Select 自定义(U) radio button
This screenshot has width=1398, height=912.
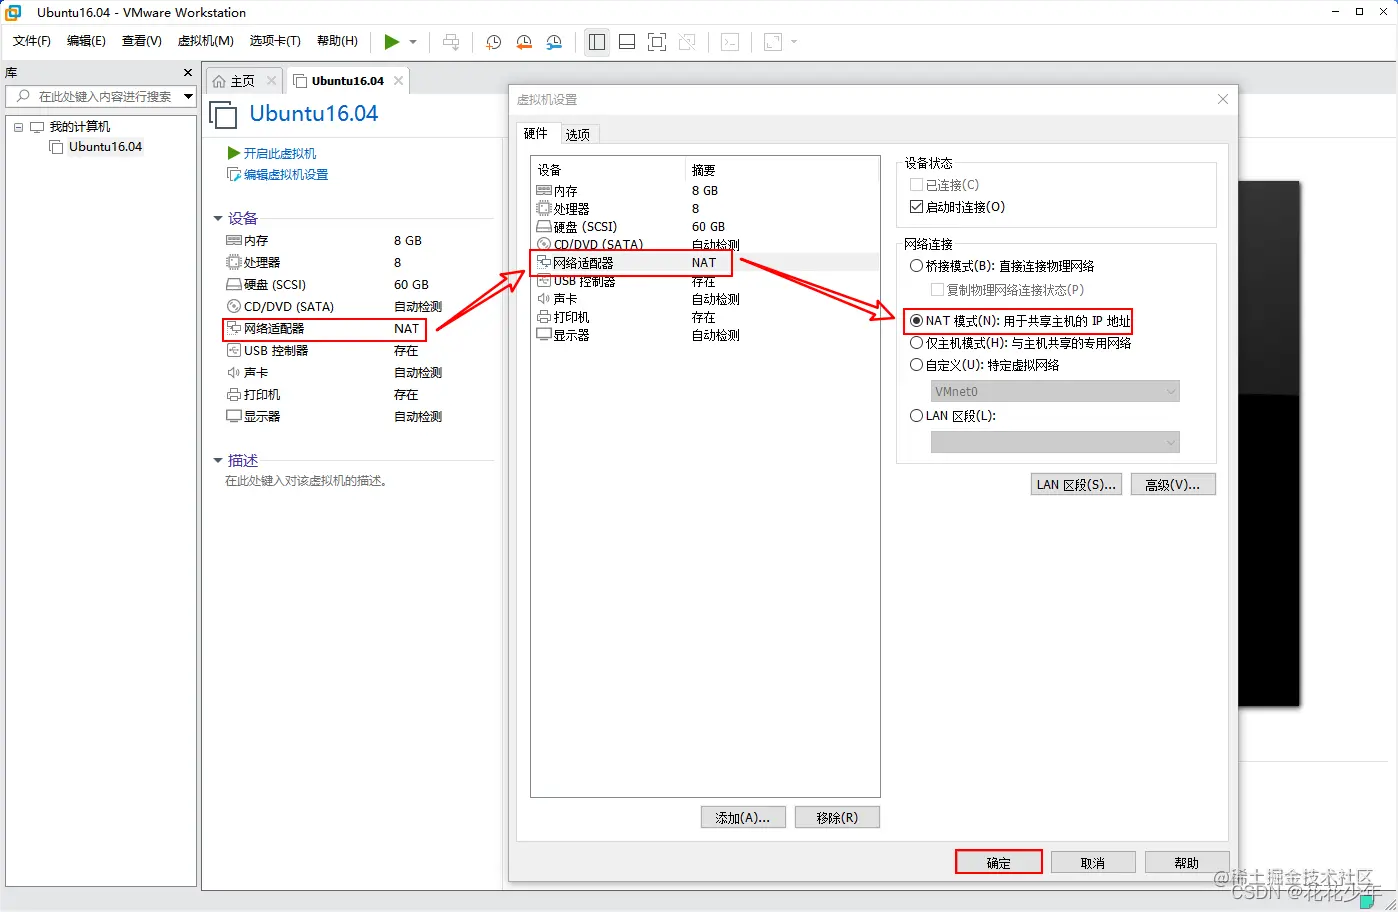(916, 365)
